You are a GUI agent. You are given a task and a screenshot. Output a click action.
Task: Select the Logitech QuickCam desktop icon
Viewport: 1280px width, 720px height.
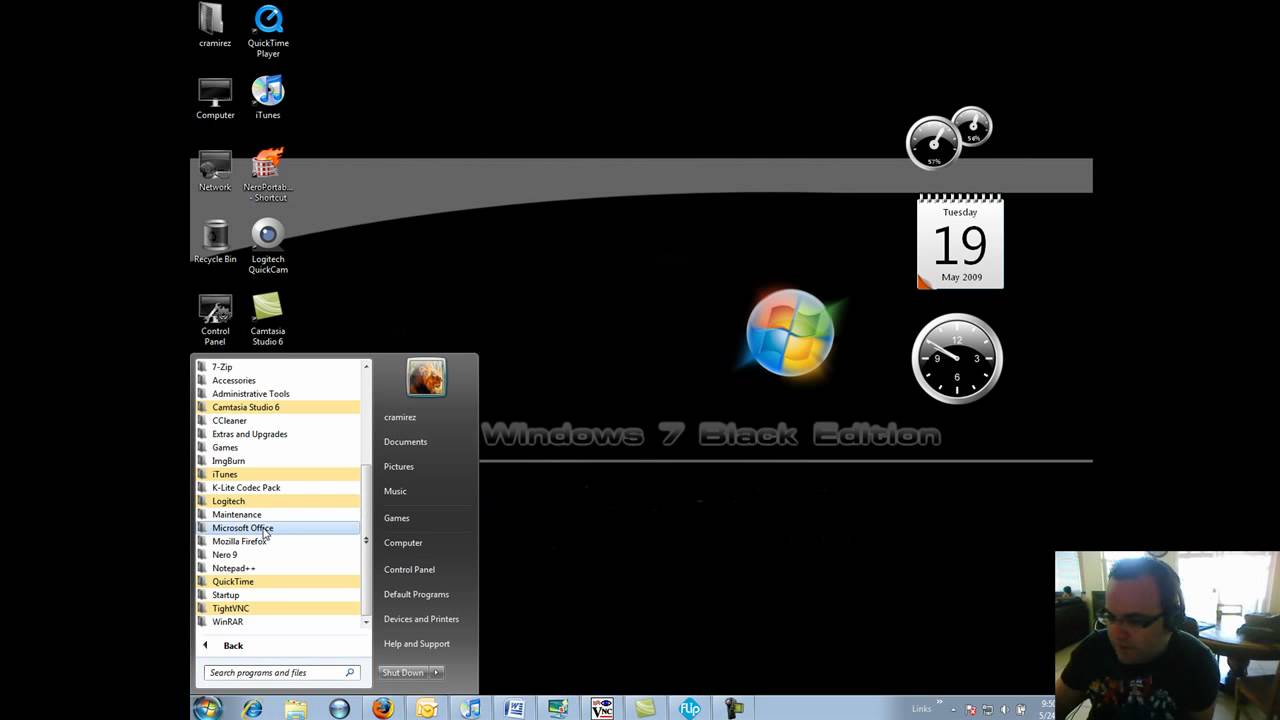268,247
